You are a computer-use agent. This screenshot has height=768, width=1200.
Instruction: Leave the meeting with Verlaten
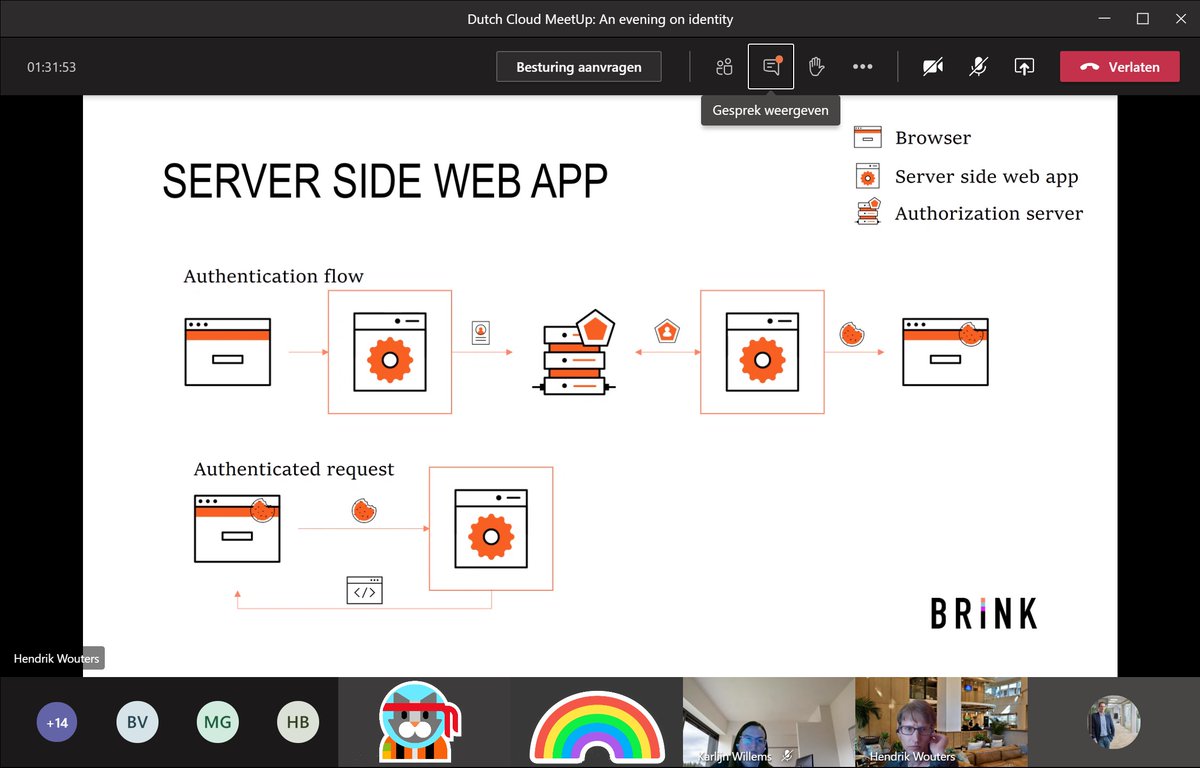tap(1120, 67)
